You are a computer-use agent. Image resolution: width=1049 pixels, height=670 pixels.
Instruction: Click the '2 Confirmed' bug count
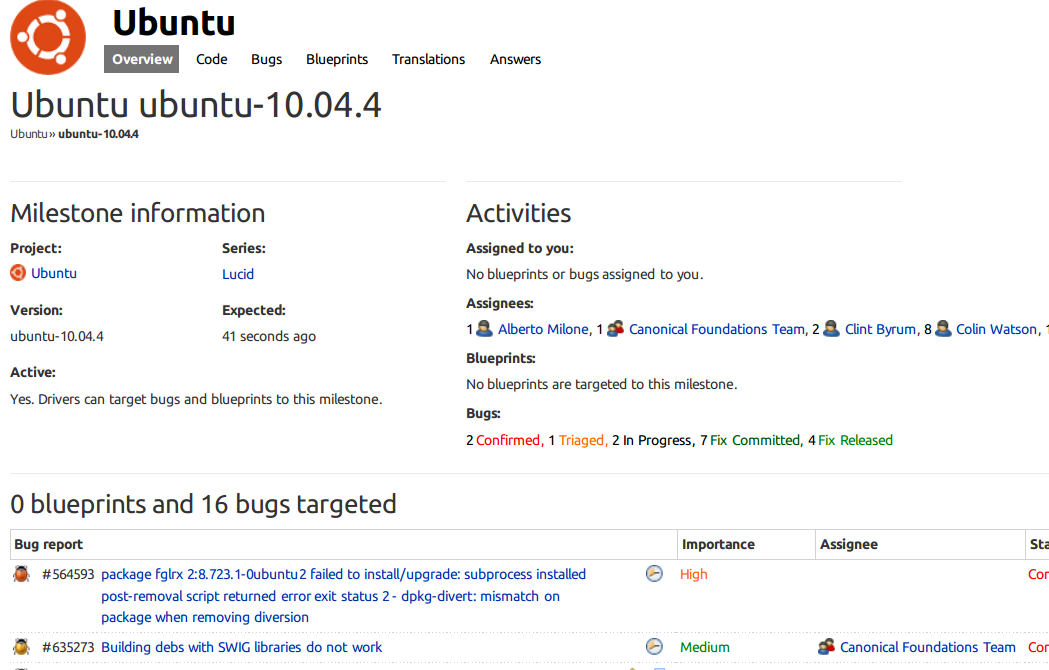pos(503,440)
